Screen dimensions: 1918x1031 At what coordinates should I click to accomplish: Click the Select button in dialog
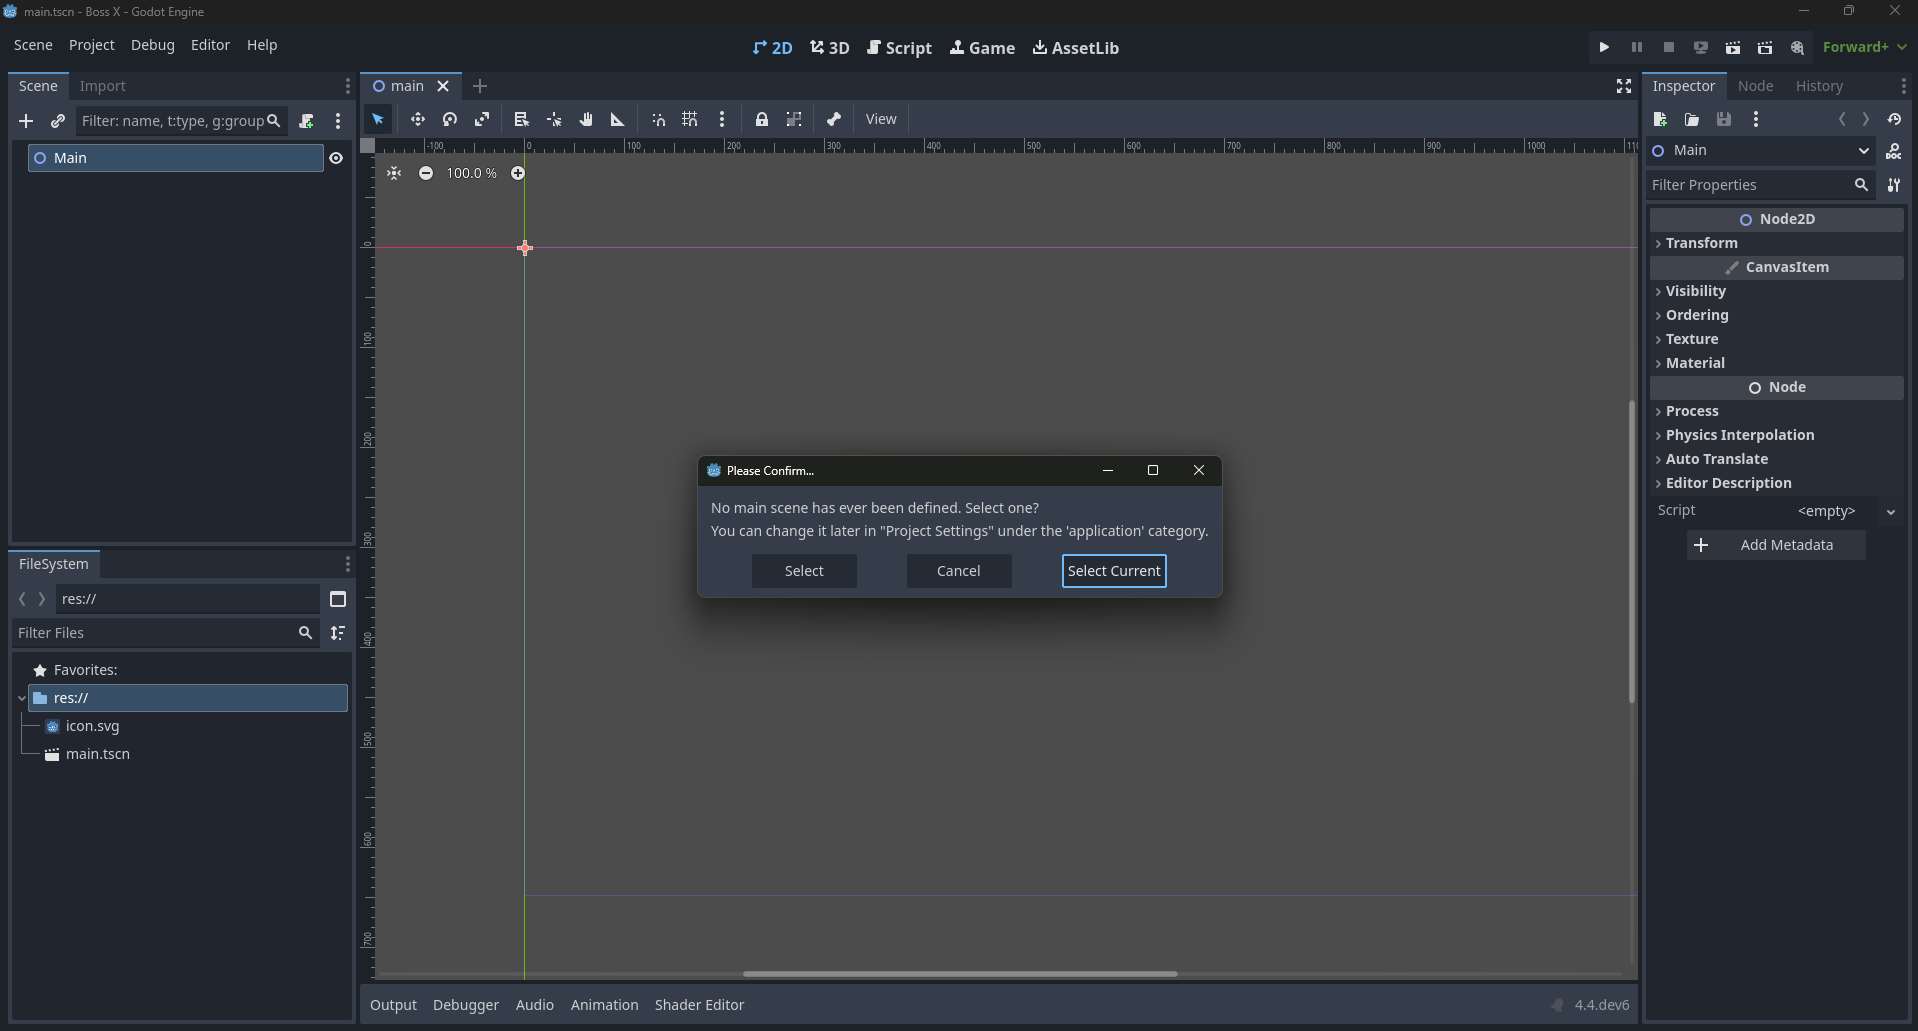[804, 571]
